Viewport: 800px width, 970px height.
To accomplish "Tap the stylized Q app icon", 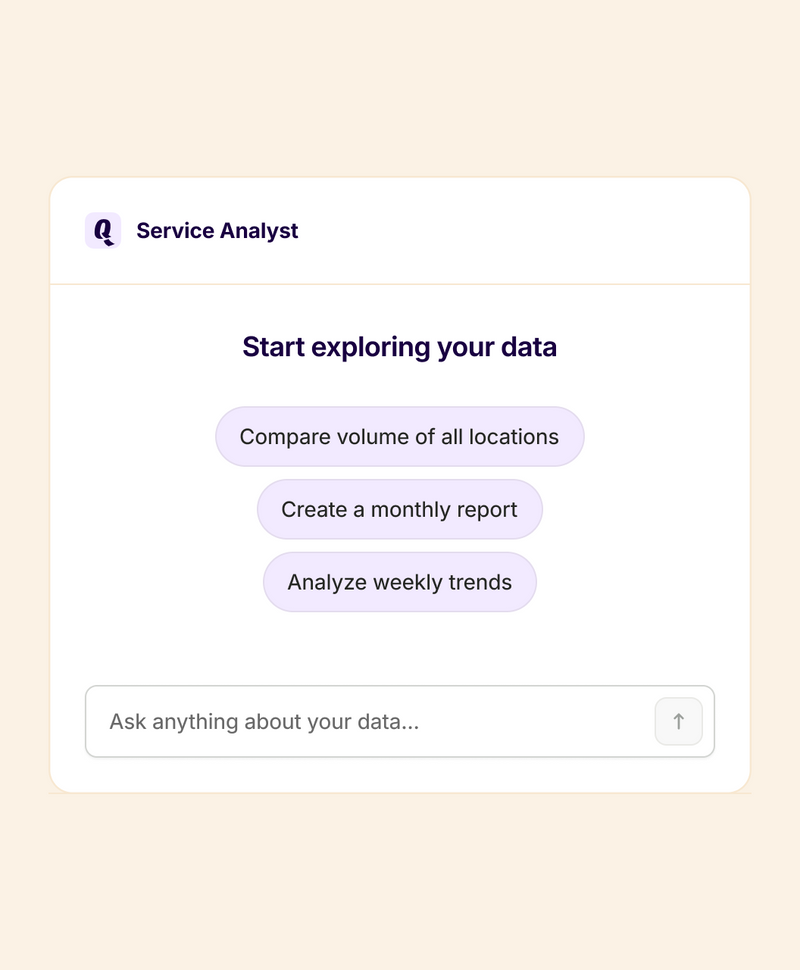I will pyautogui.click(x=103, y=231).
